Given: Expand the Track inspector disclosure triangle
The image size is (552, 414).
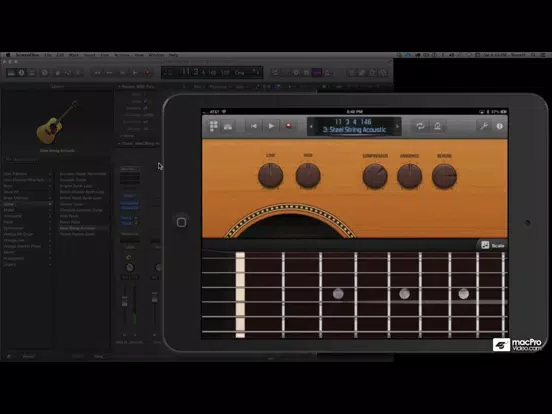Looking at the screenshot, I should click(x=119, y=143).
